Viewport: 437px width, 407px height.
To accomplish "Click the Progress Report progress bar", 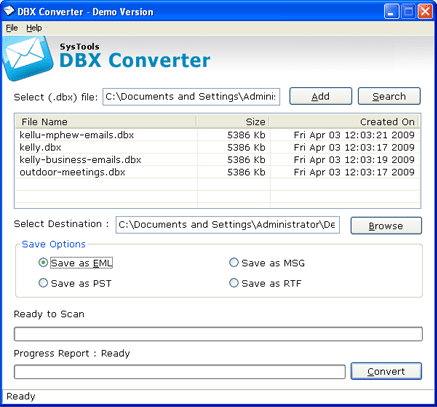I will tap(180, 372).
